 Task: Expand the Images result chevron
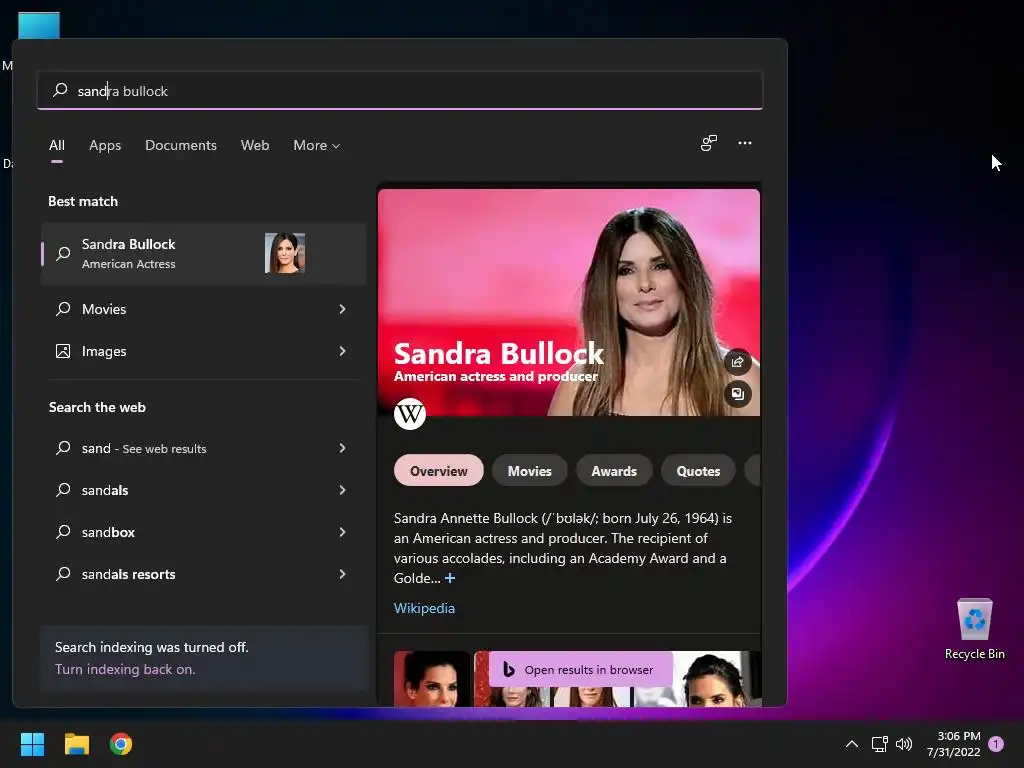pyautogui.click(x=342, y=351)
